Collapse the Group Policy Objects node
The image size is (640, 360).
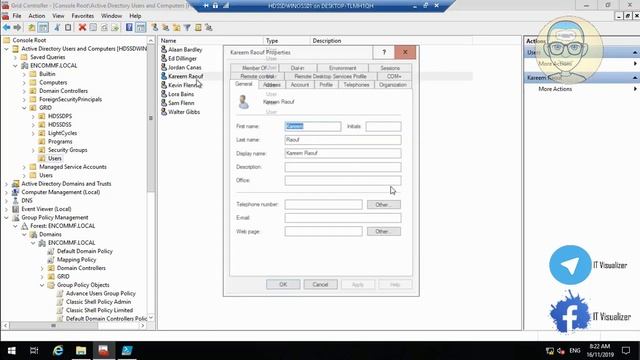pyautogui.click(x=42, y=285)
